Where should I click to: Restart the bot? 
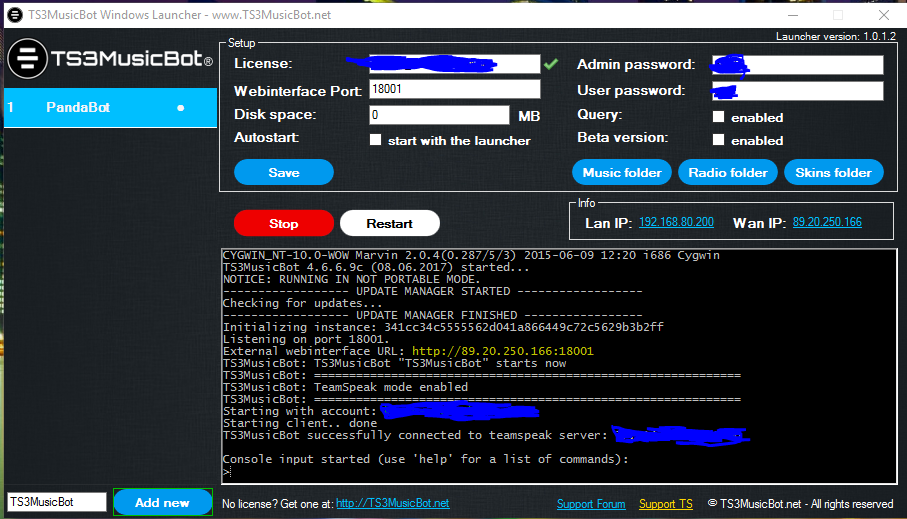pos(389,223)
